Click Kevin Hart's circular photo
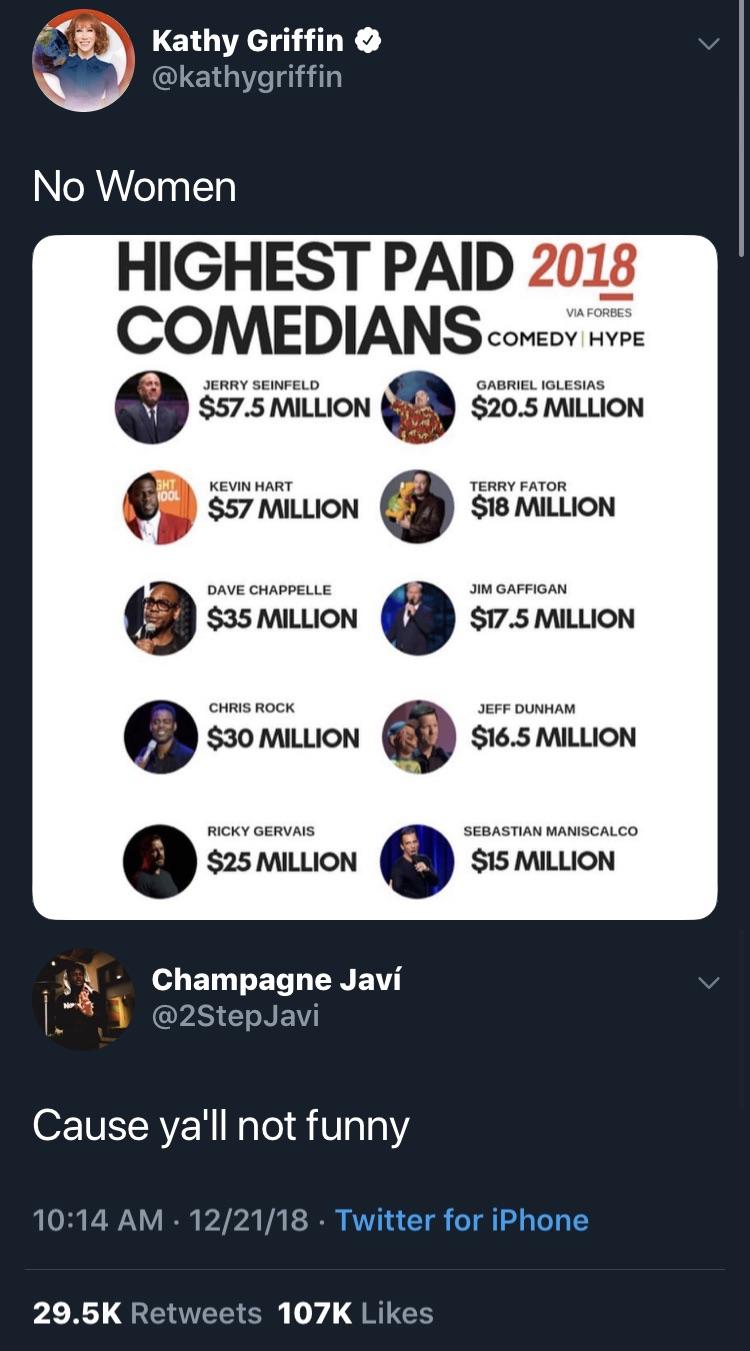 160,507
